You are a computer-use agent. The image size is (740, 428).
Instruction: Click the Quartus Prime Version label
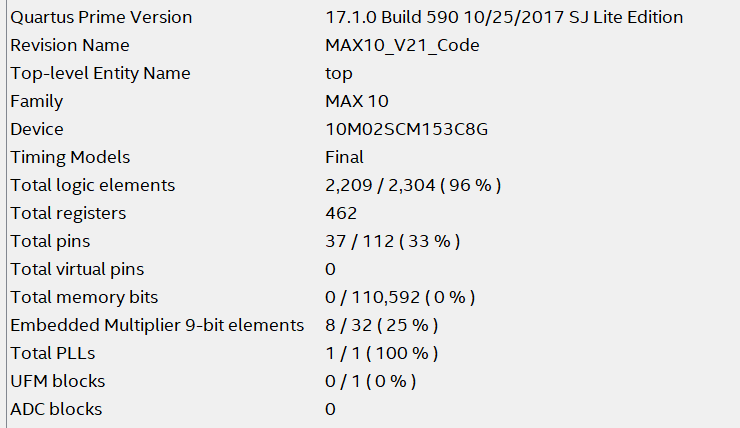tap(101, 17)
